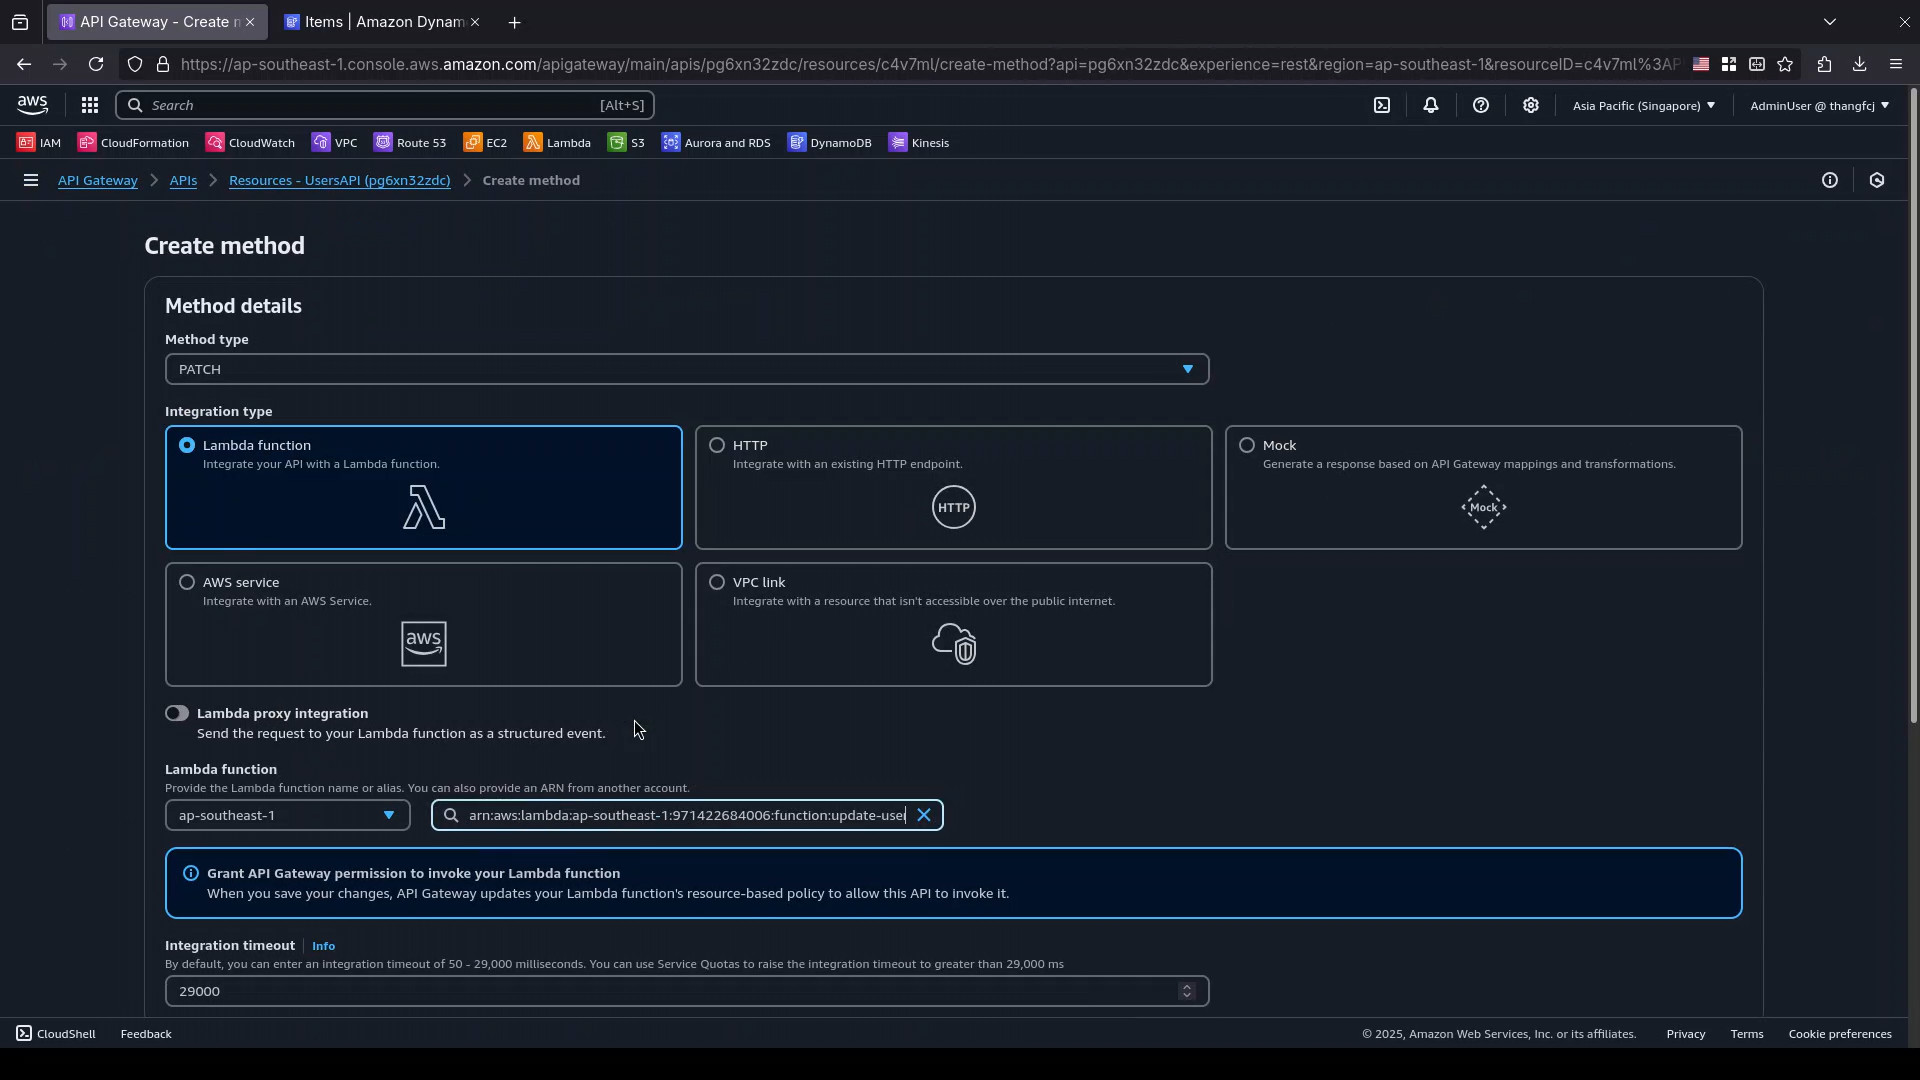
Task: Open the browser downloads icon
Action: click(x=1859, y=64)
